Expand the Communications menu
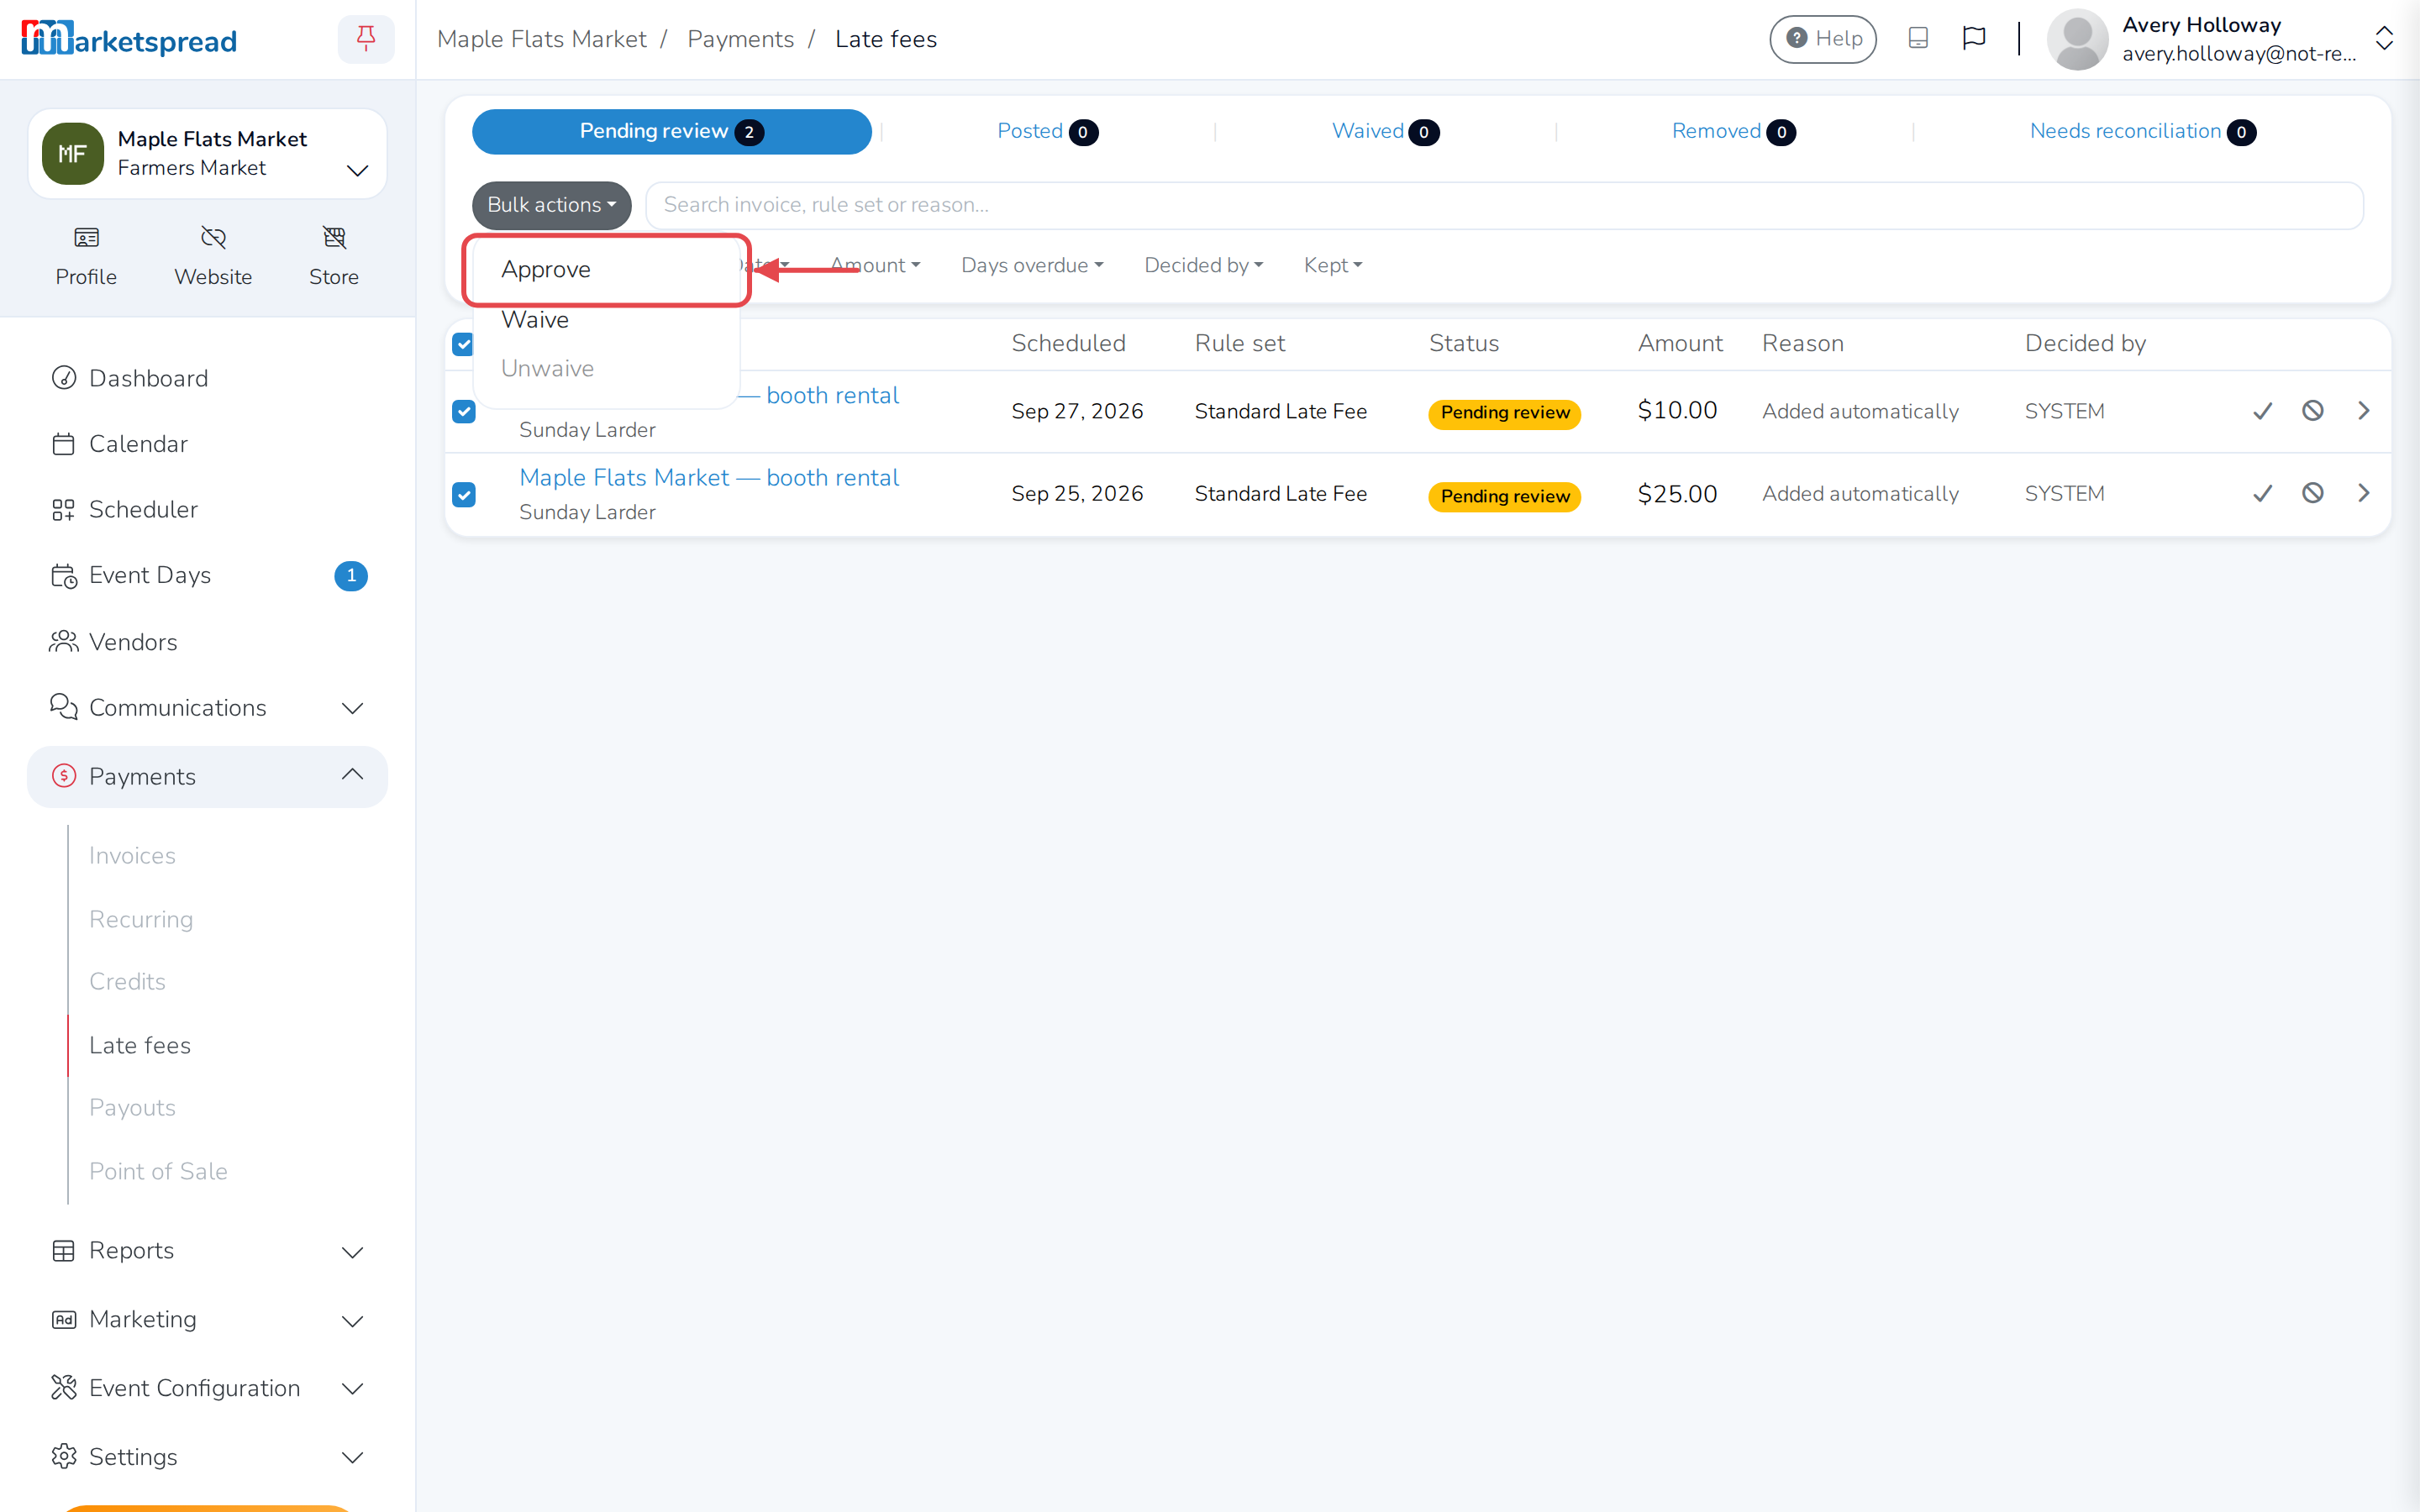The width and height of the screenshot is (2420, 1512). point(207,708)
